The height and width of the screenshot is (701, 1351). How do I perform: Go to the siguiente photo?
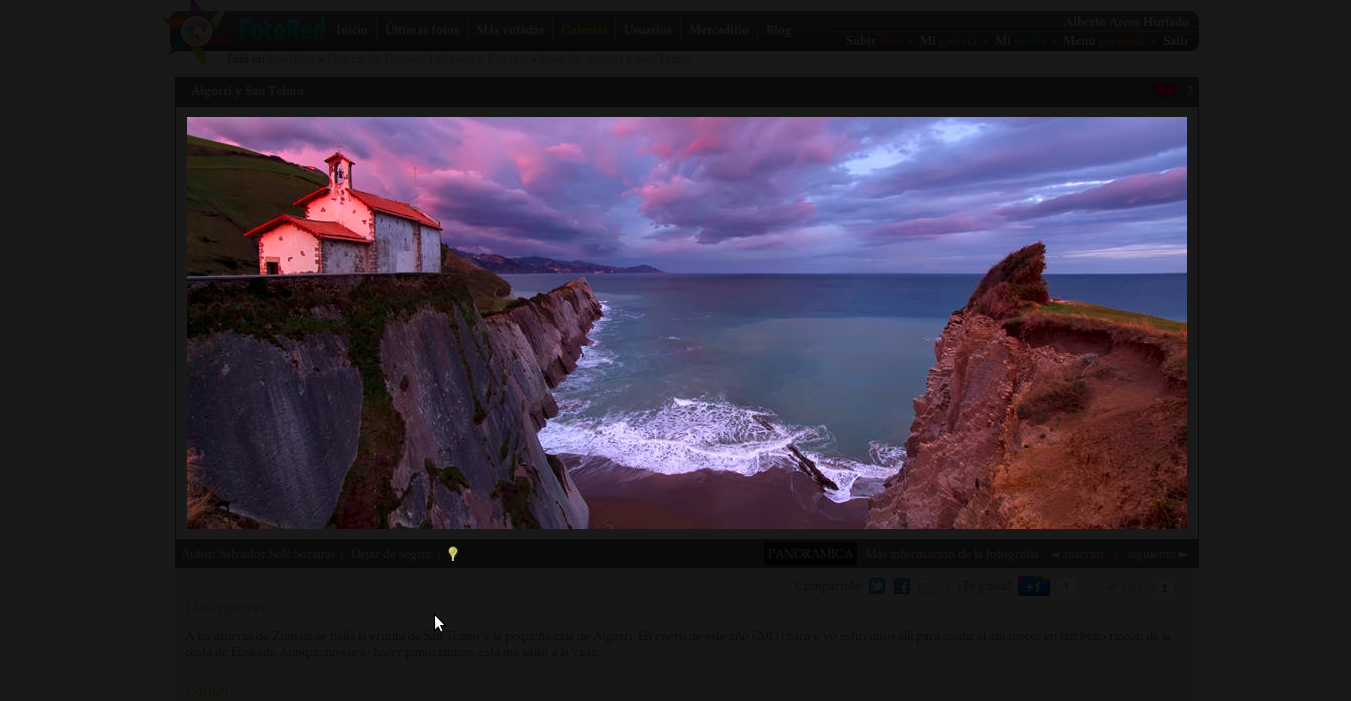(x=1157, y=554)
